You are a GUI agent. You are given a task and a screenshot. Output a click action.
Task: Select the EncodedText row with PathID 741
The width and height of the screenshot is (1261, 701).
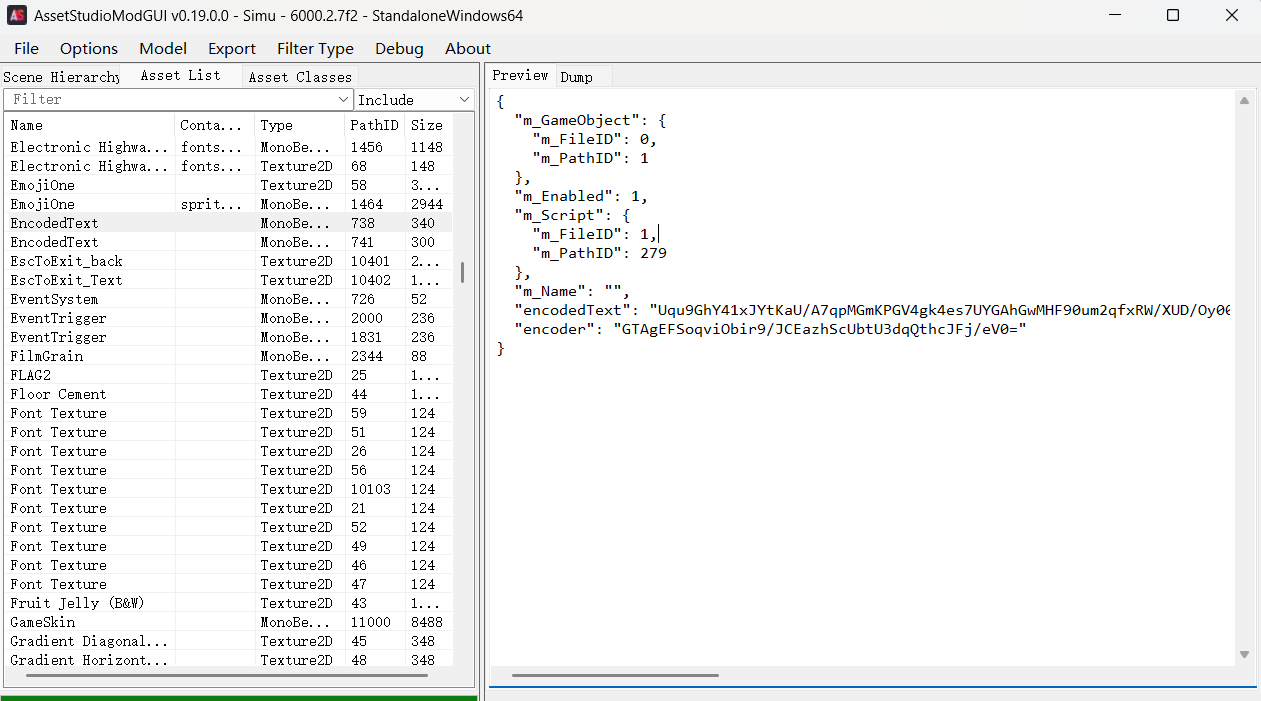point(229,242)
